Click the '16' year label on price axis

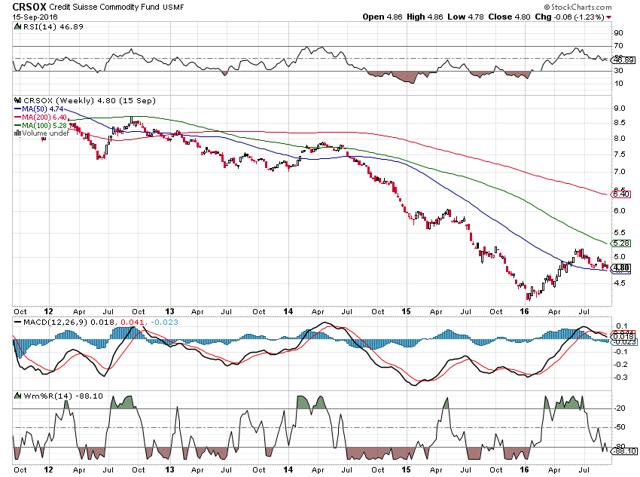point(524,311)
